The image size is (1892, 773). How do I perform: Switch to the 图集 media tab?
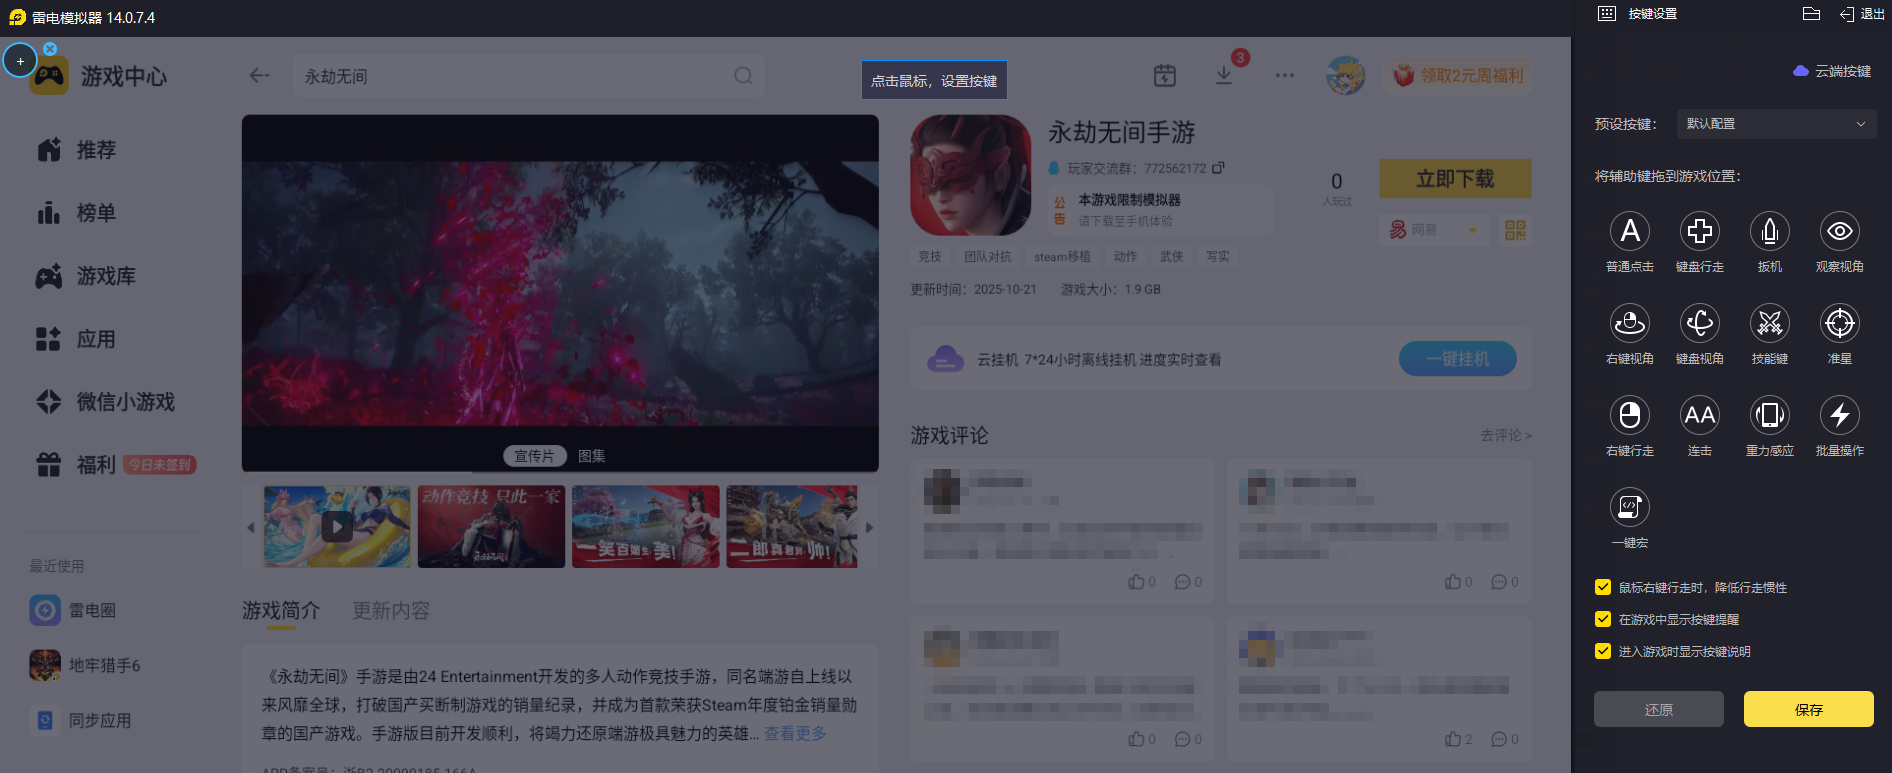(x=592, y=456)
